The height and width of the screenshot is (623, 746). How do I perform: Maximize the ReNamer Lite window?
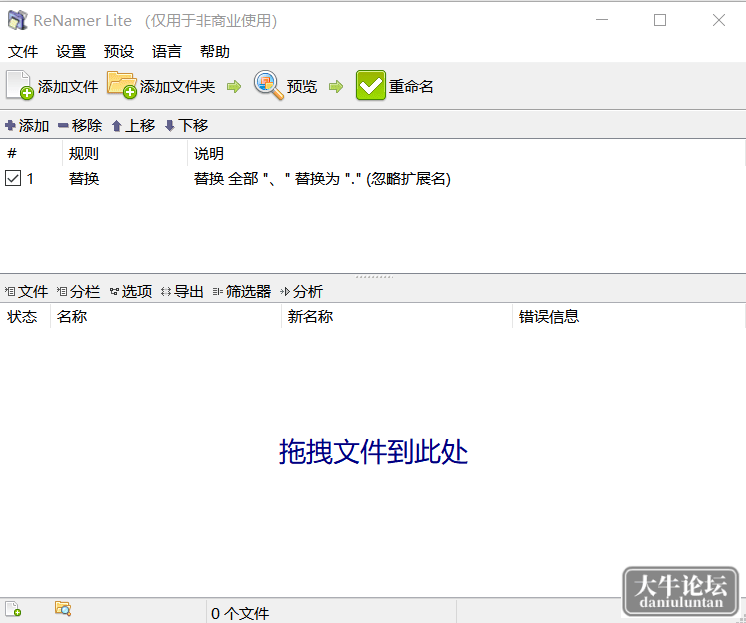pos(660,20)
